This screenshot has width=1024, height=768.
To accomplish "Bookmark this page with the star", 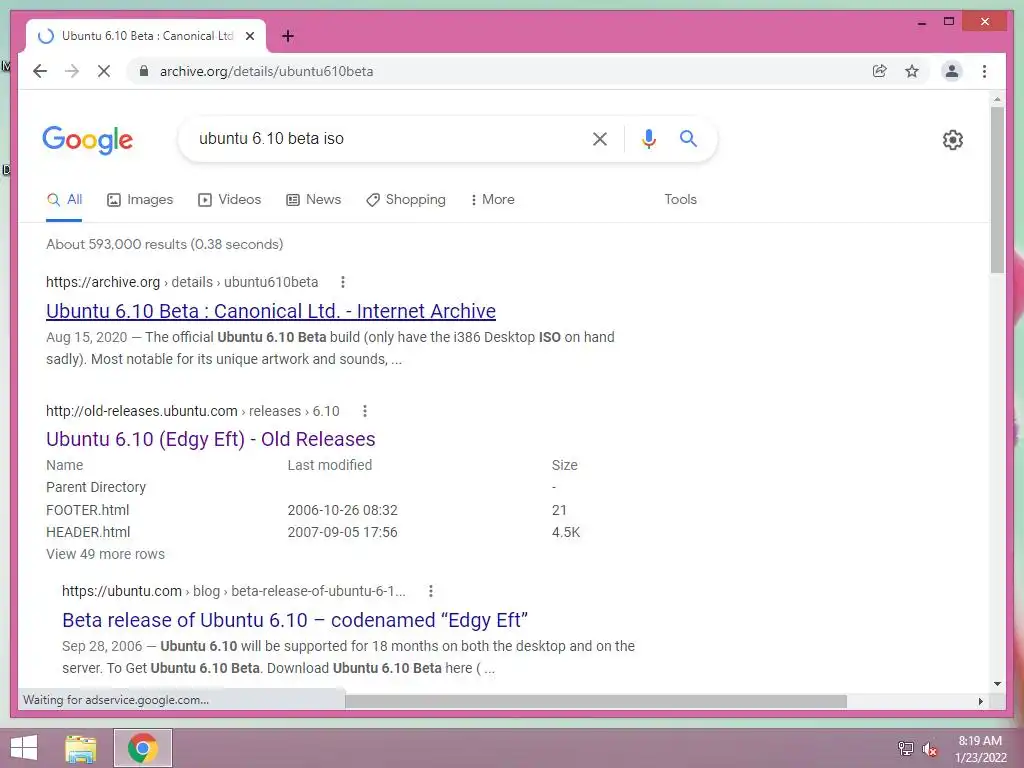I will pyautogui.click(x=912, y=71).
